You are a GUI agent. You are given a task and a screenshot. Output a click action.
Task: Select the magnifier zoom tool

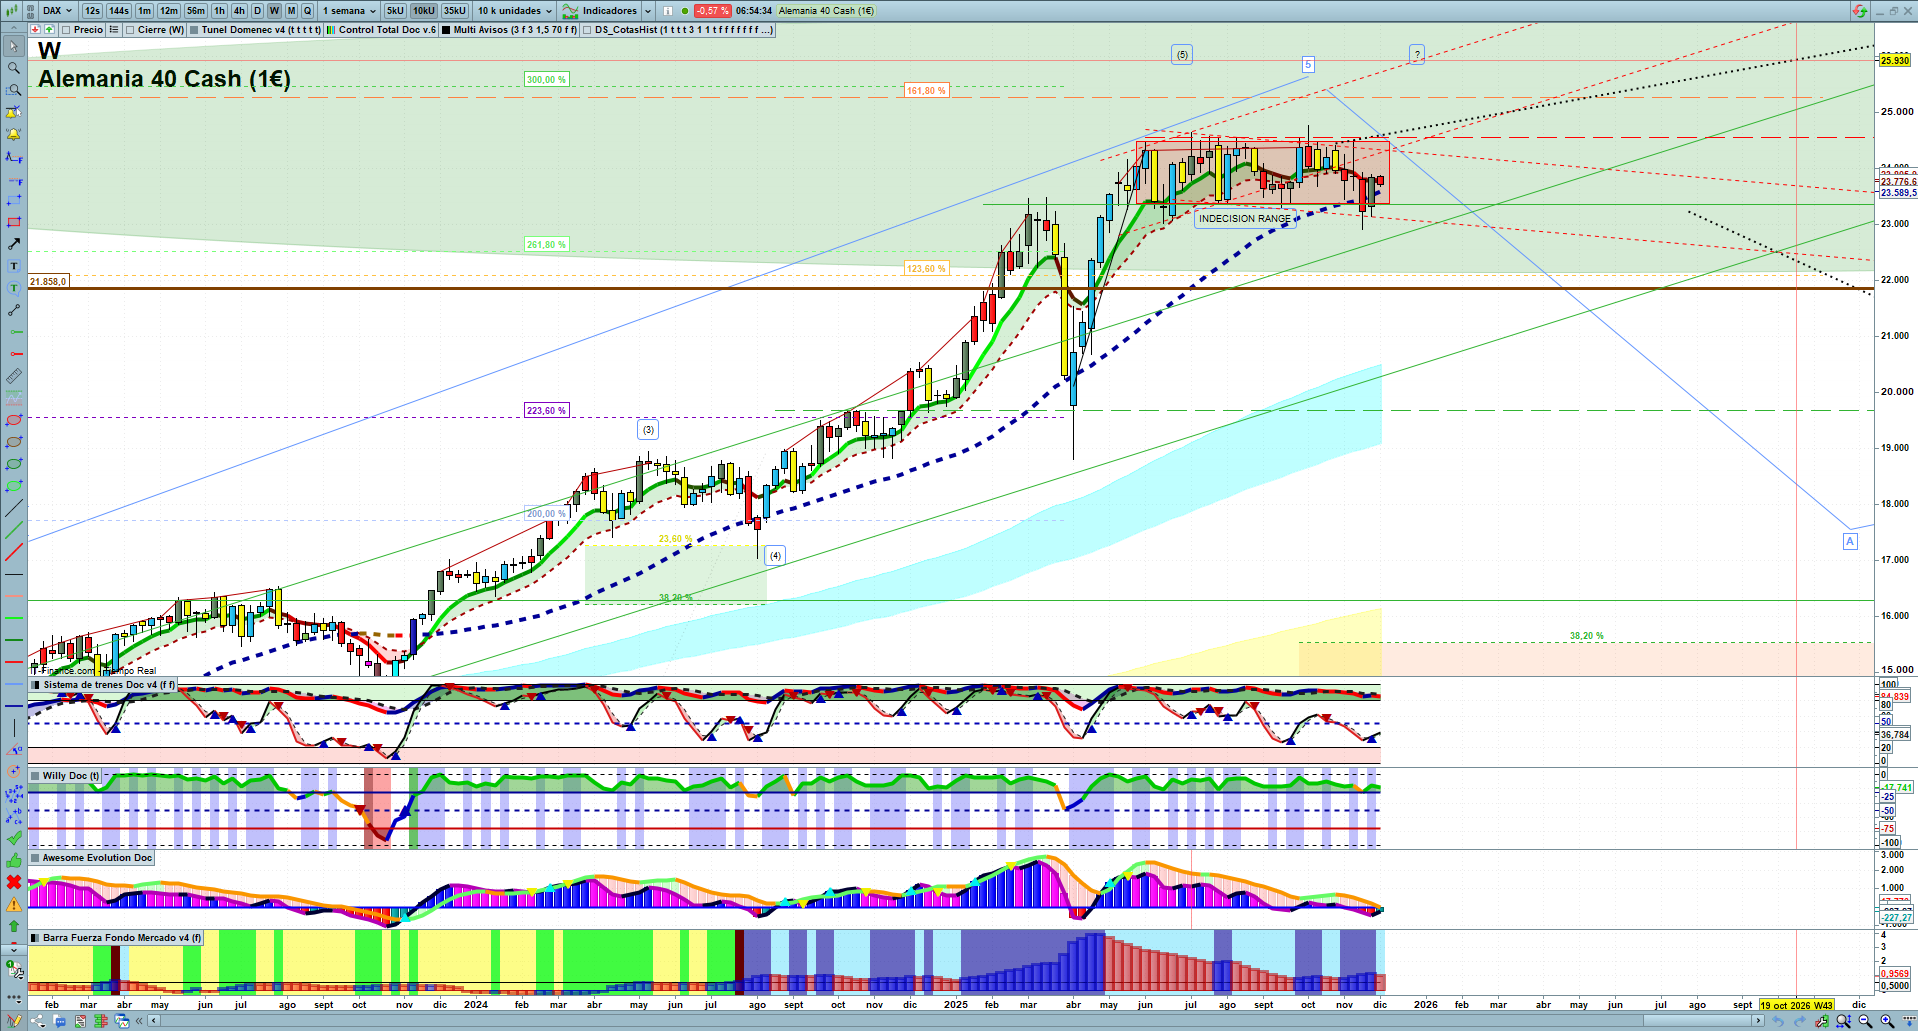tap(14, 69)
